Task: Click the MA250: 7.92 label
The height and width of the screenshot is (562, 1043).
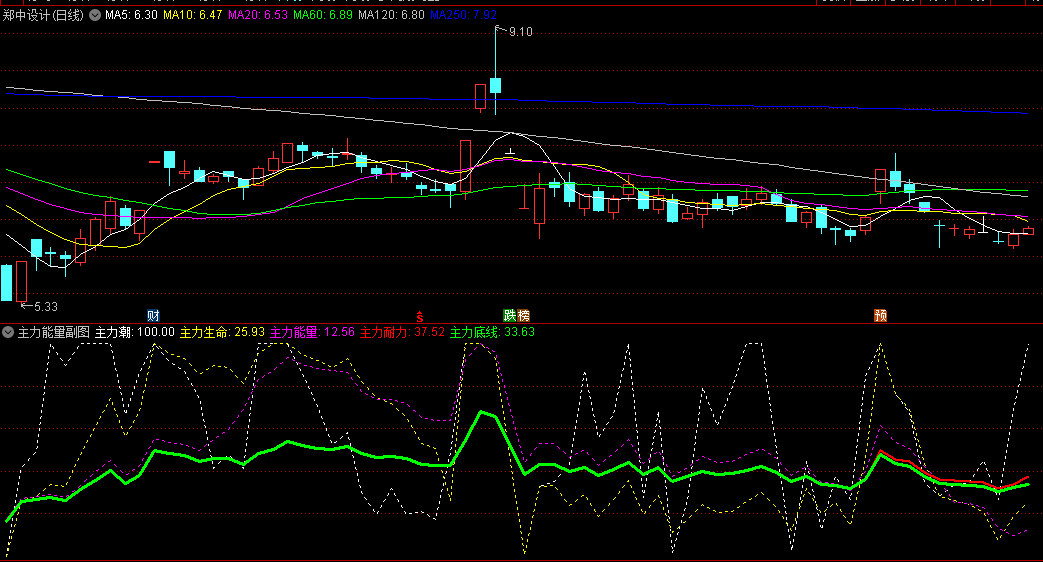Action: (x=463, y=15)
